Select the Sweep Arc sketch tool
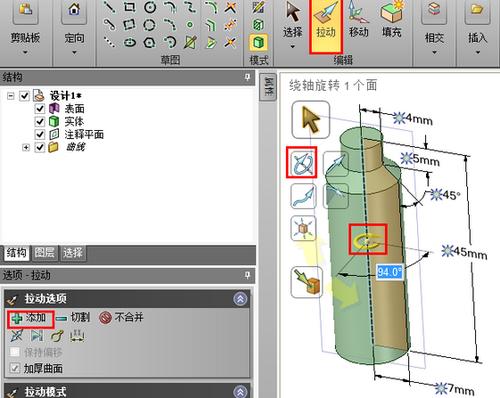Viewport: 500px width, 398px height. pyautogui.click(x=170, y=42)
